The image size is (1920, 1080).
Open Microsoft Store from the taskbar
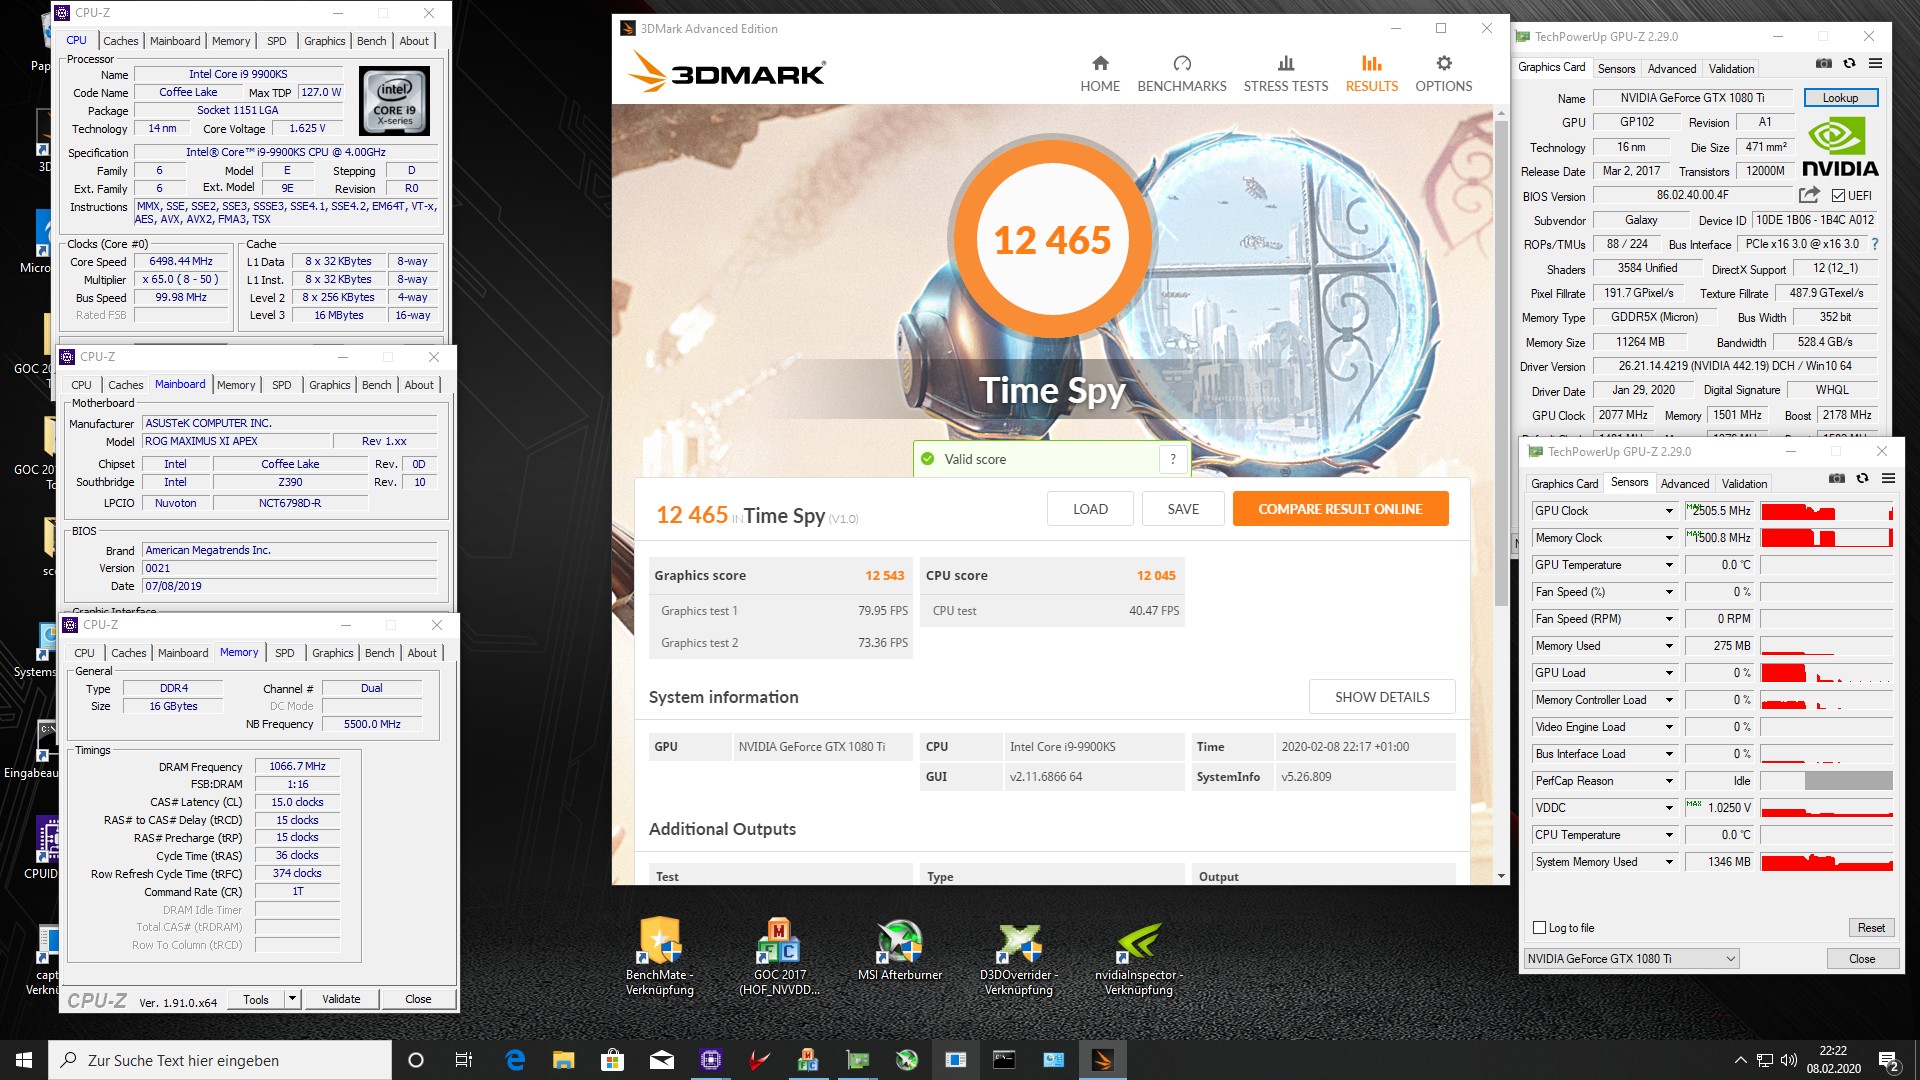coord(613,1060)
